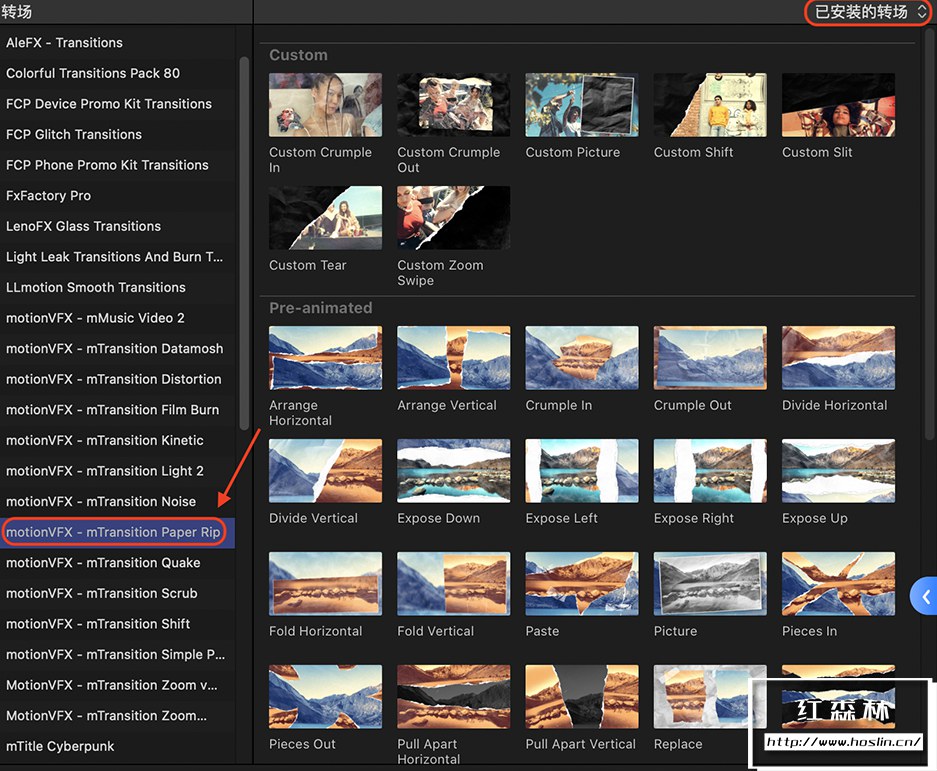
Task: Choose Divide Vertical transition thumbnail
Action: (x=325, y=470)
